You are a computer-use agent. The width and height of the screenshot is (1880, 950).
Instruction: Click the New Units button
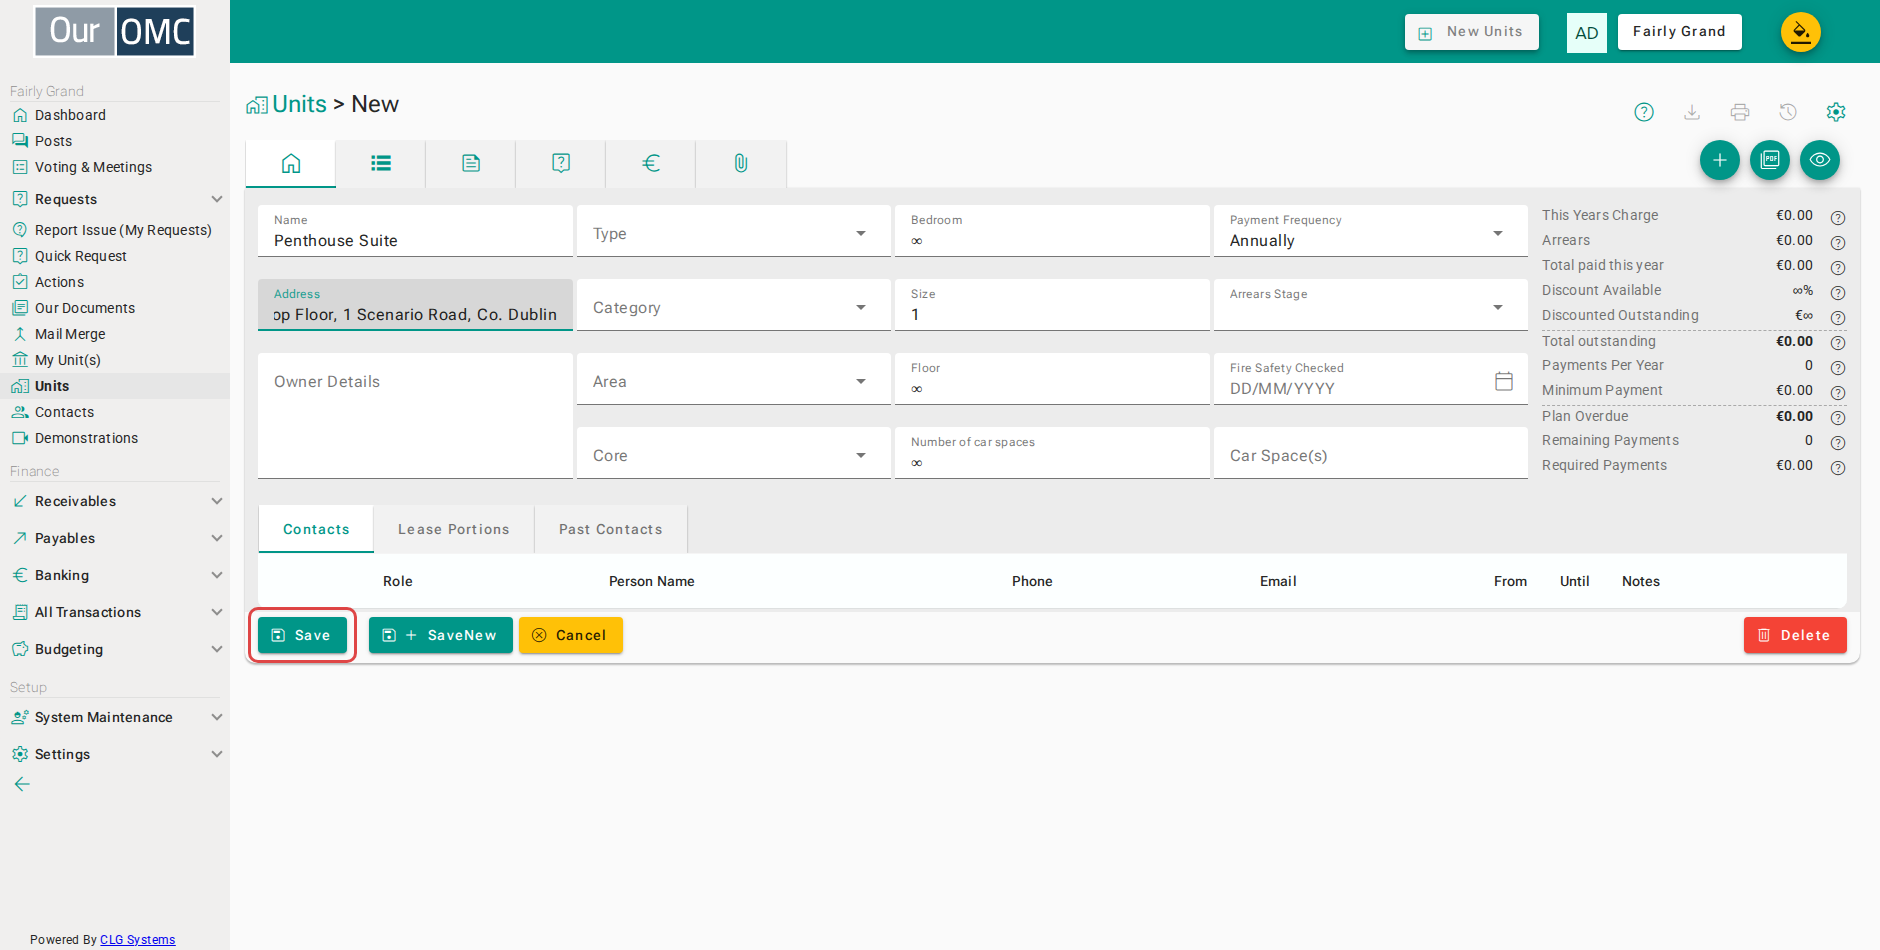coord(1472,32)
